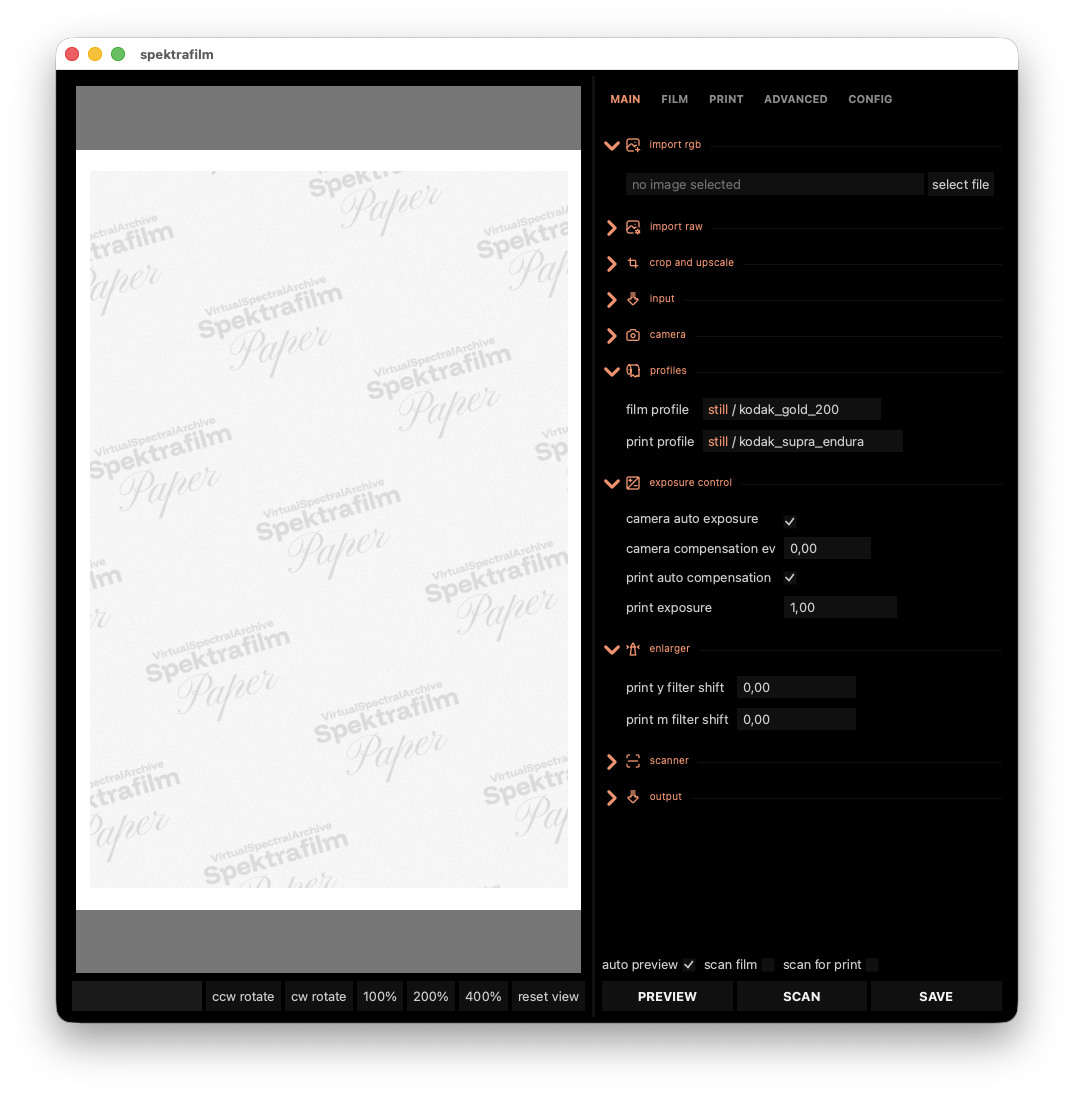This screenshot has height=1097, width=1074.
Task: Click the camera section icon
Action: tap(633, 335)
